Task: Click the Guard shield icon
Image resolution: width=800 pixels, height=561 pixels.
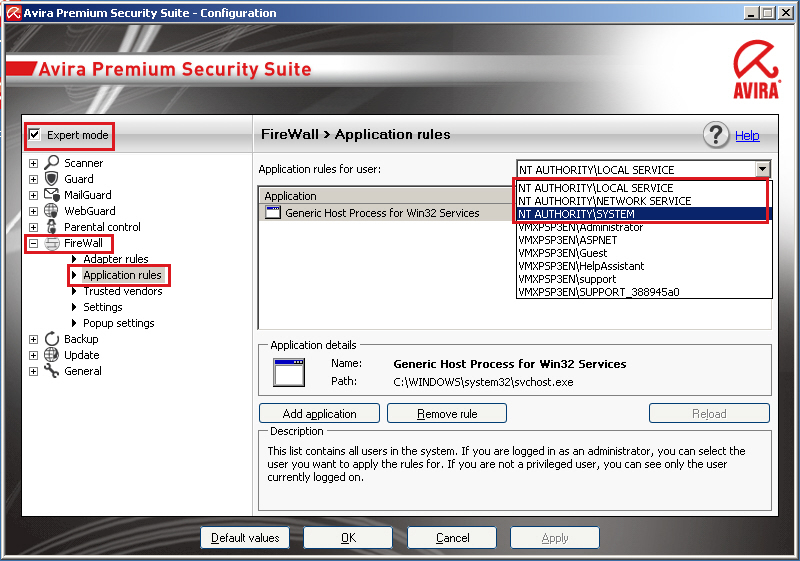Action: pos(52,178)
